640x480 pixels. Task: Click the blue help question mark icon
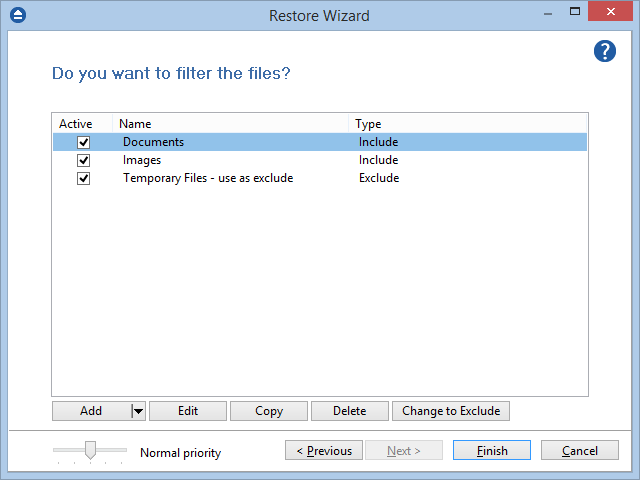(x=604, y=51)
